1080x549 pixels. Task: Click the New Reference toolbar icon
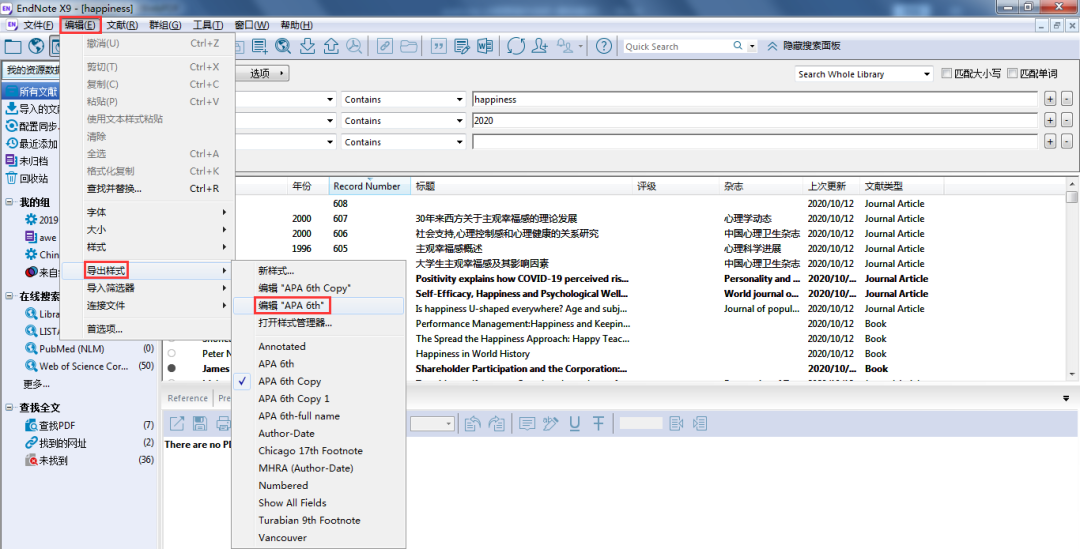click(260, 46)
